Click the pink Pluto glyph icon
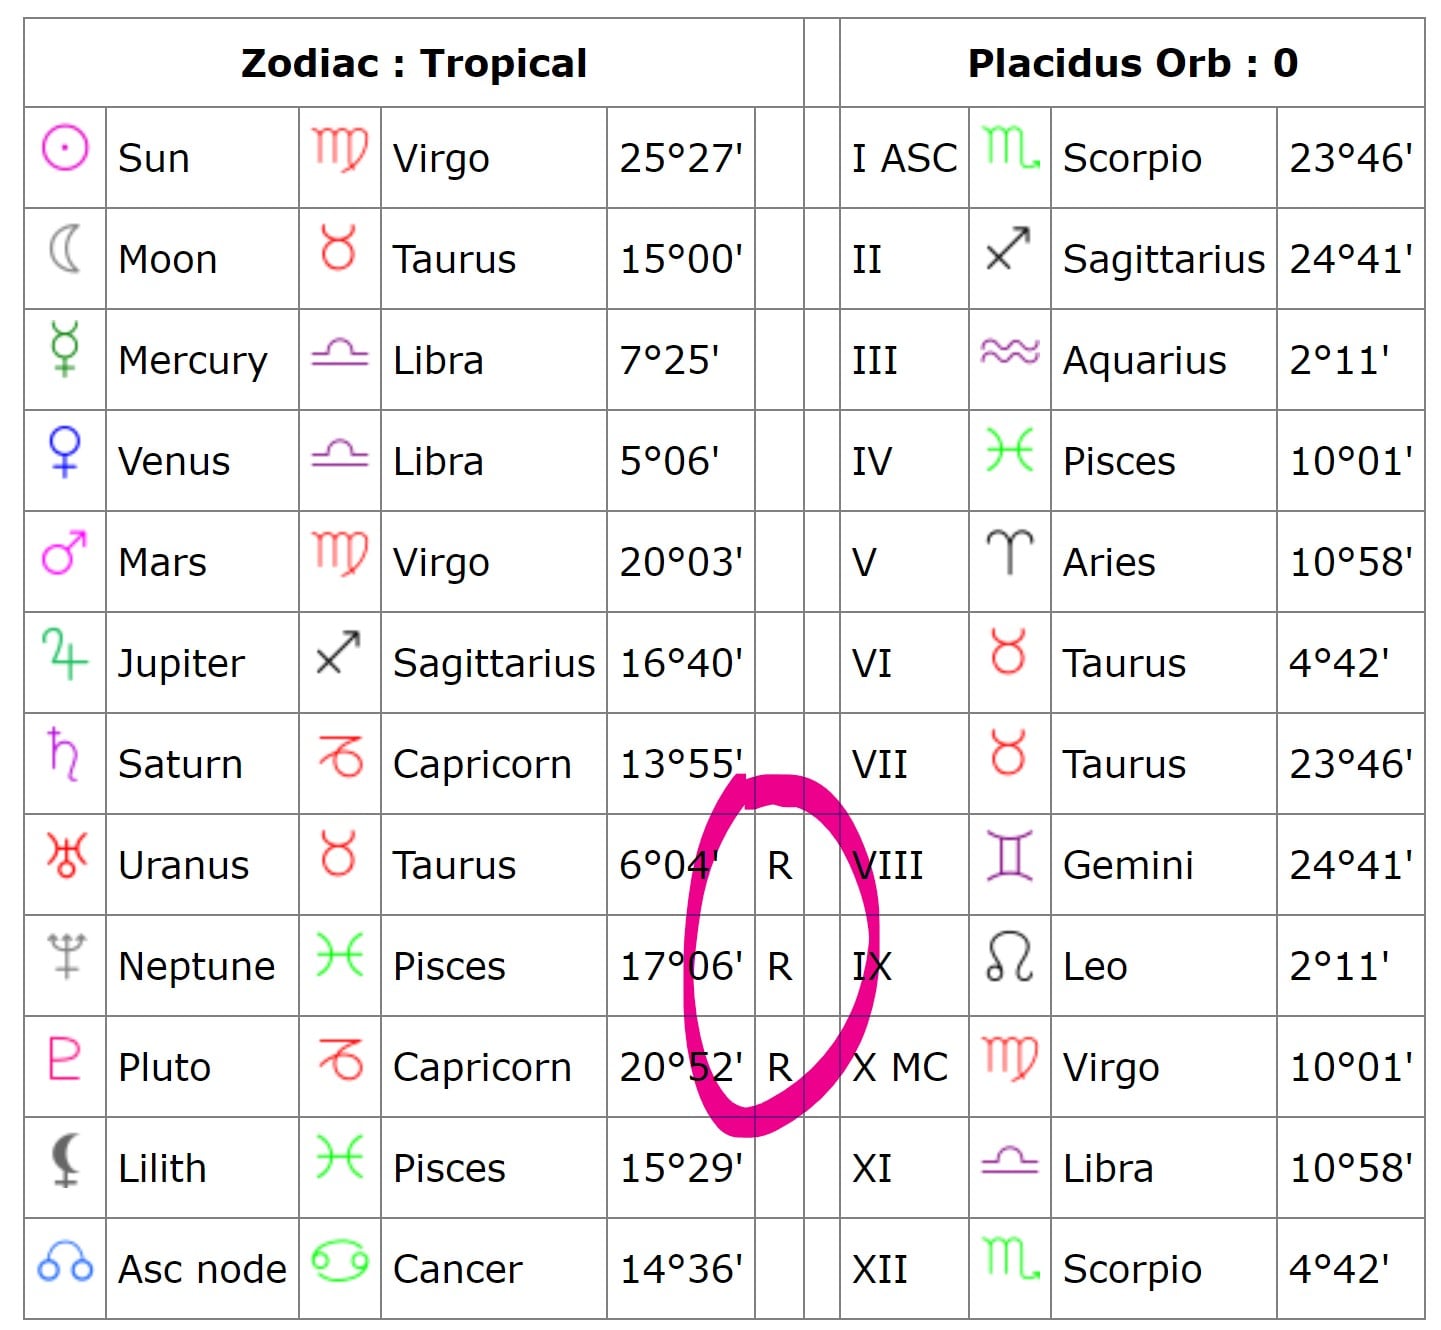This screenshot has width=1441, height=1330. click(64, 1057)
